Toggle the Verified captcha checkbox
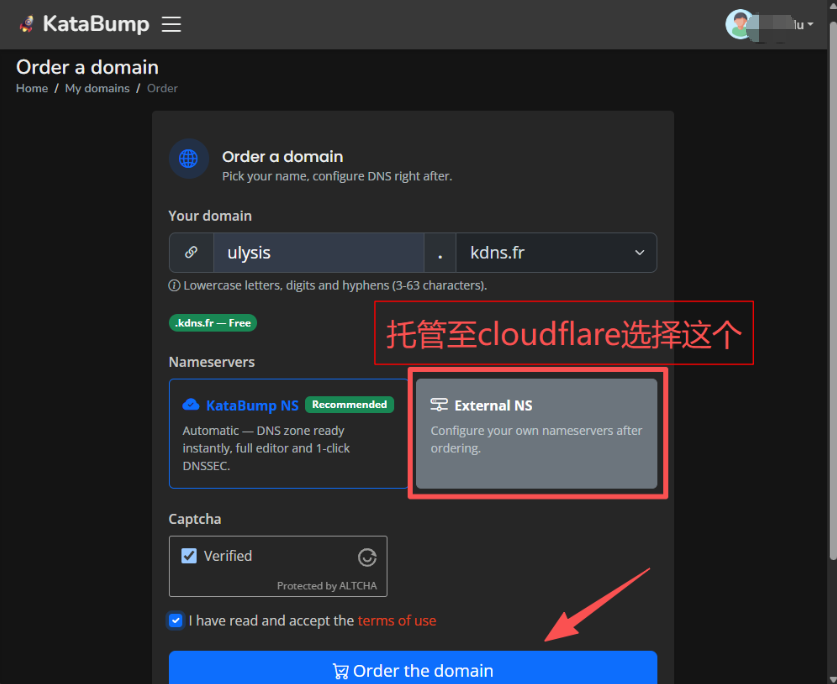This screenshot has height=684, width=837. pos(189,556)
